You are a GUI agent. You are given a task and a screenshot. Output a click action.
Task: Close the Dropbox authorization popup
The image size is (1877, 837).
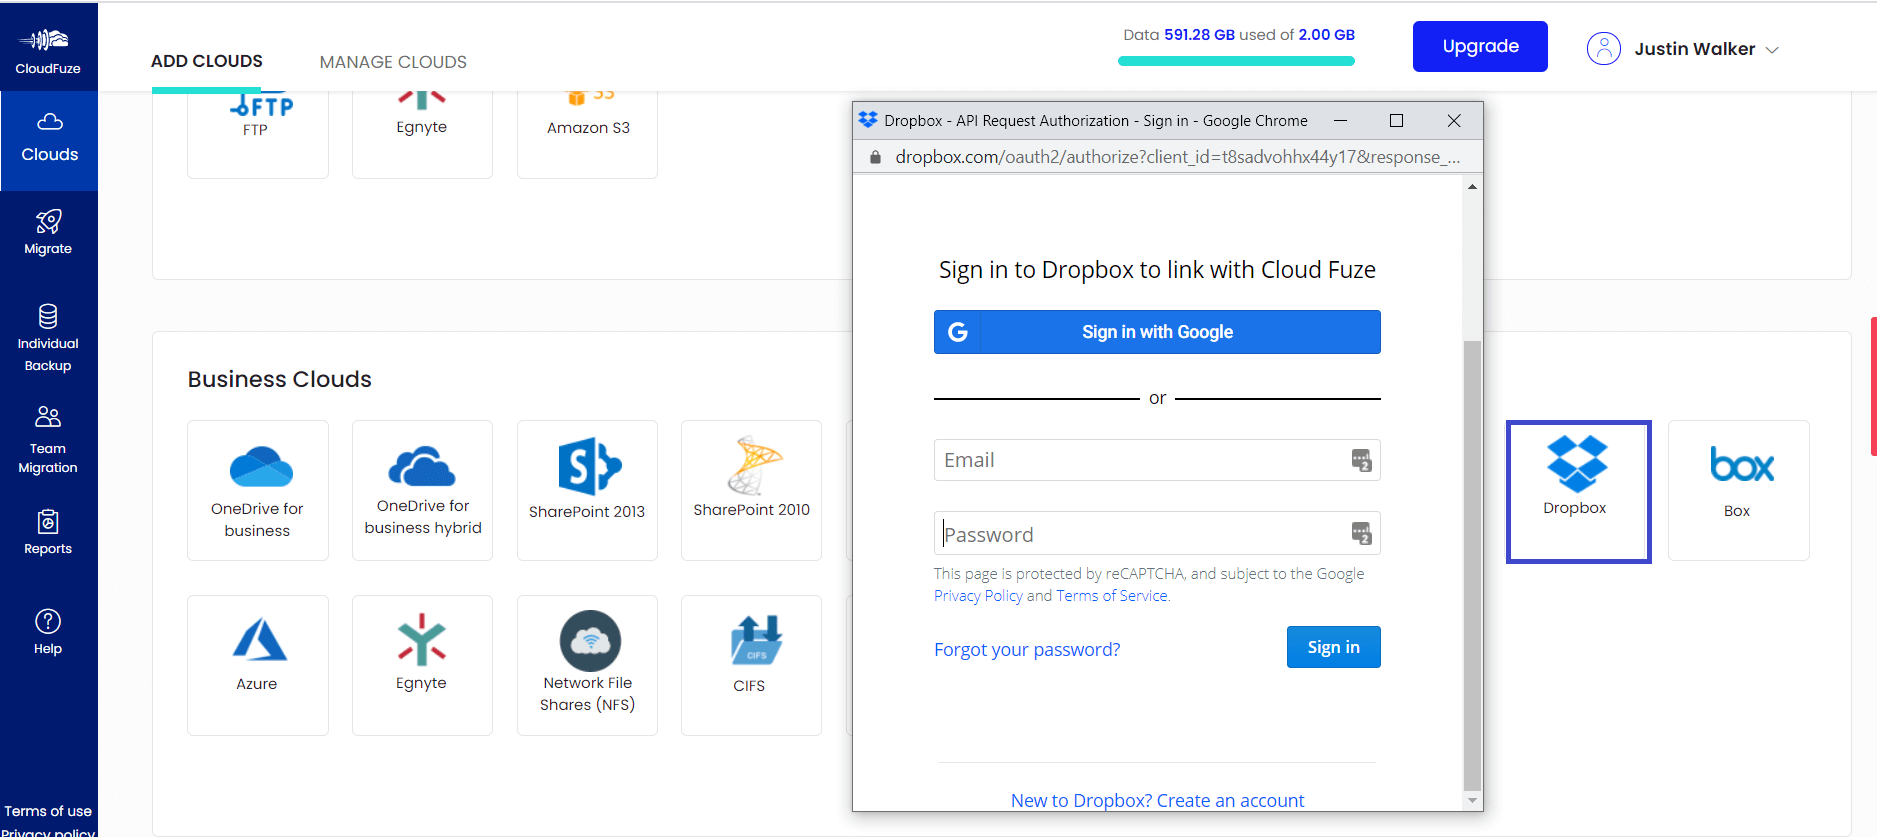[x=1454, y=121]
